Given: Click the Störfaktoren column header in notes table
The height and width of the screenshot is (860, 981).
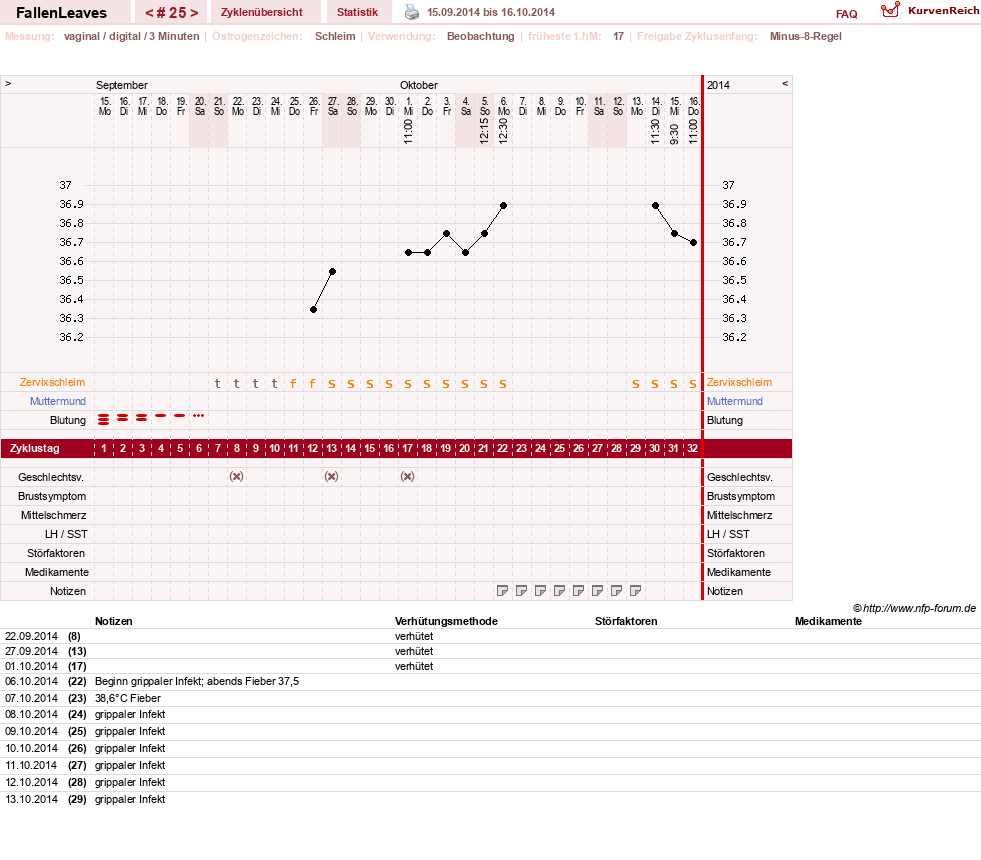Looking at the screenshot, I should coord(626,621).
